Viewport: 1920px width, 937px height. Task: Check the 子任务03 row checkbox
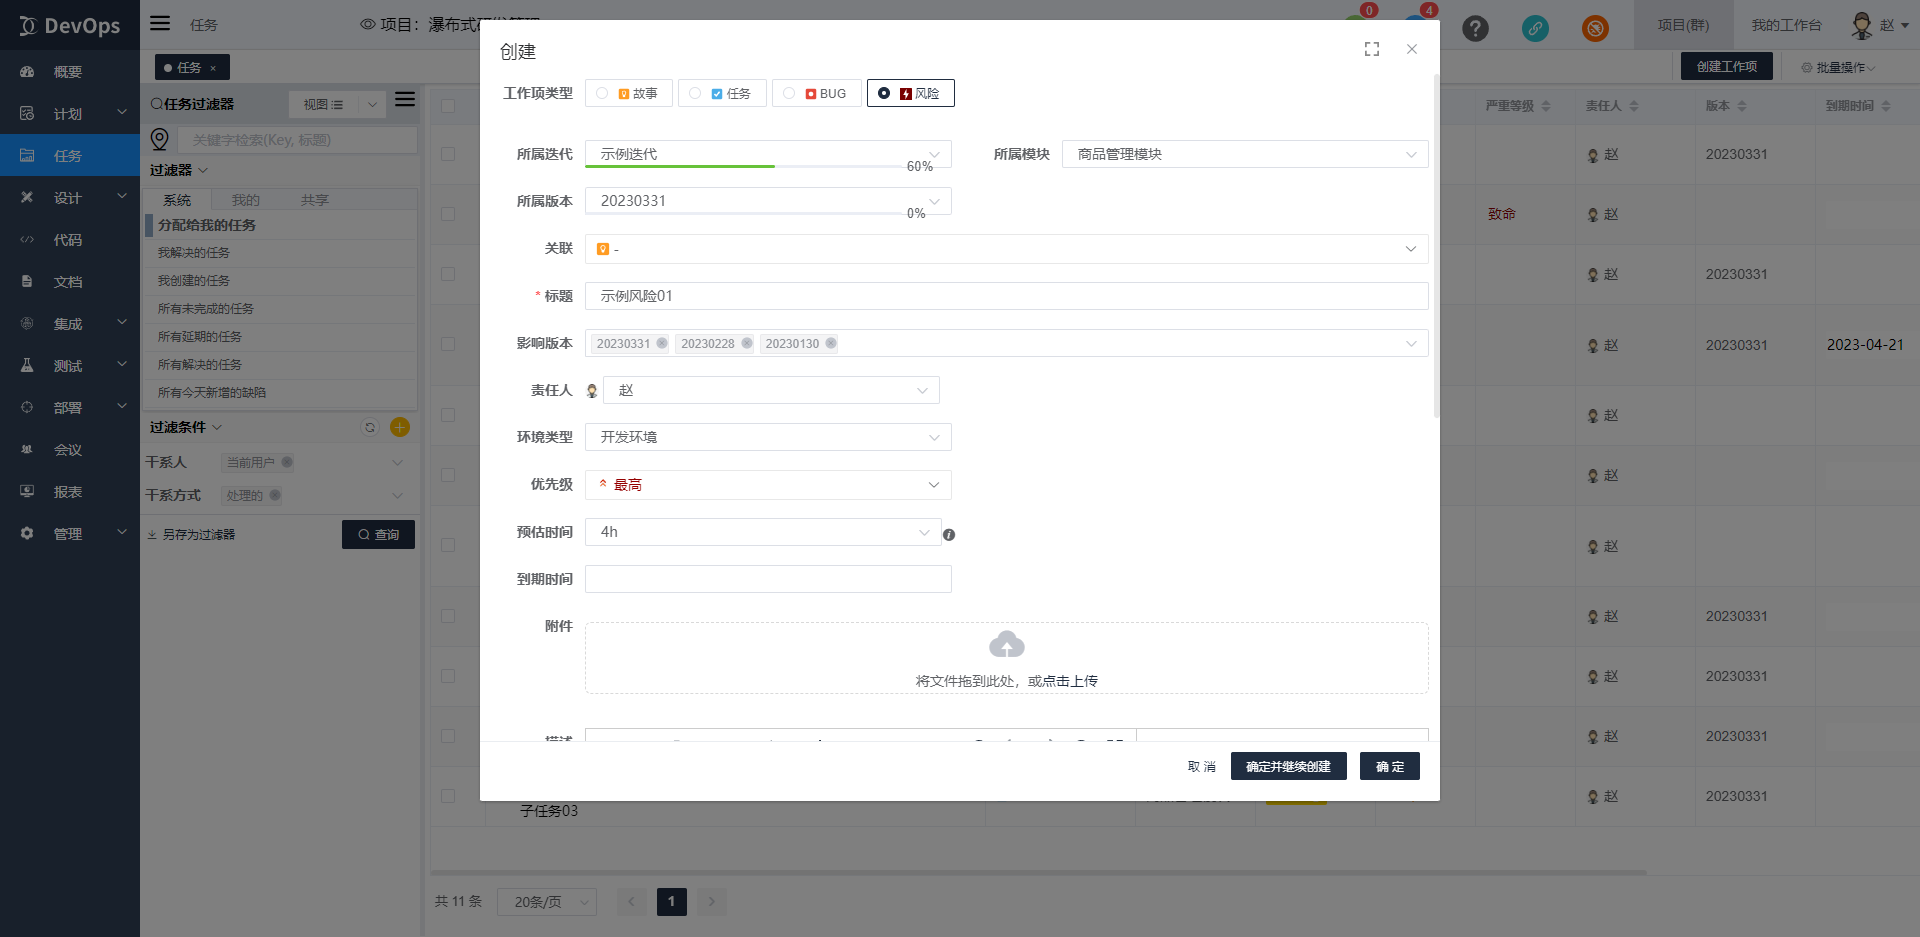(x=448, y=796)
